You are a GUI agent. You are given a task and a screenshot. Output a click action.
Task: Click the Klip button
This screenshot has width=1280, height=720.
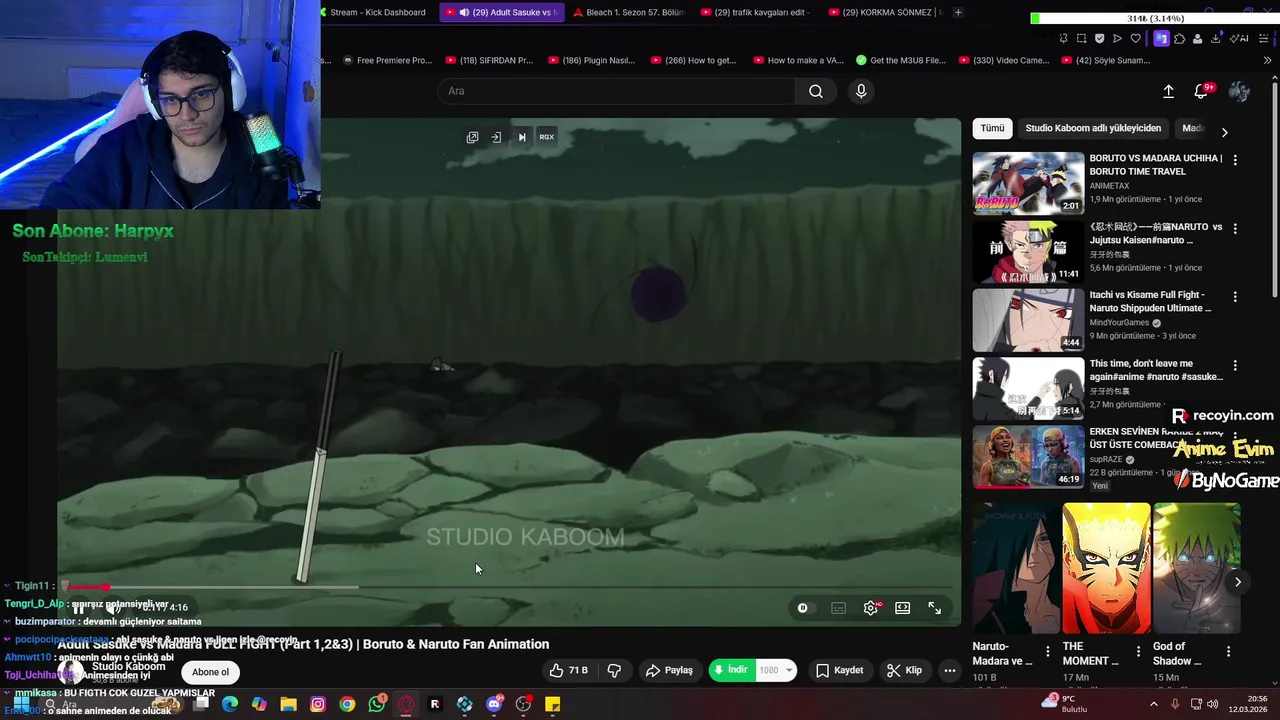[904, 670]
